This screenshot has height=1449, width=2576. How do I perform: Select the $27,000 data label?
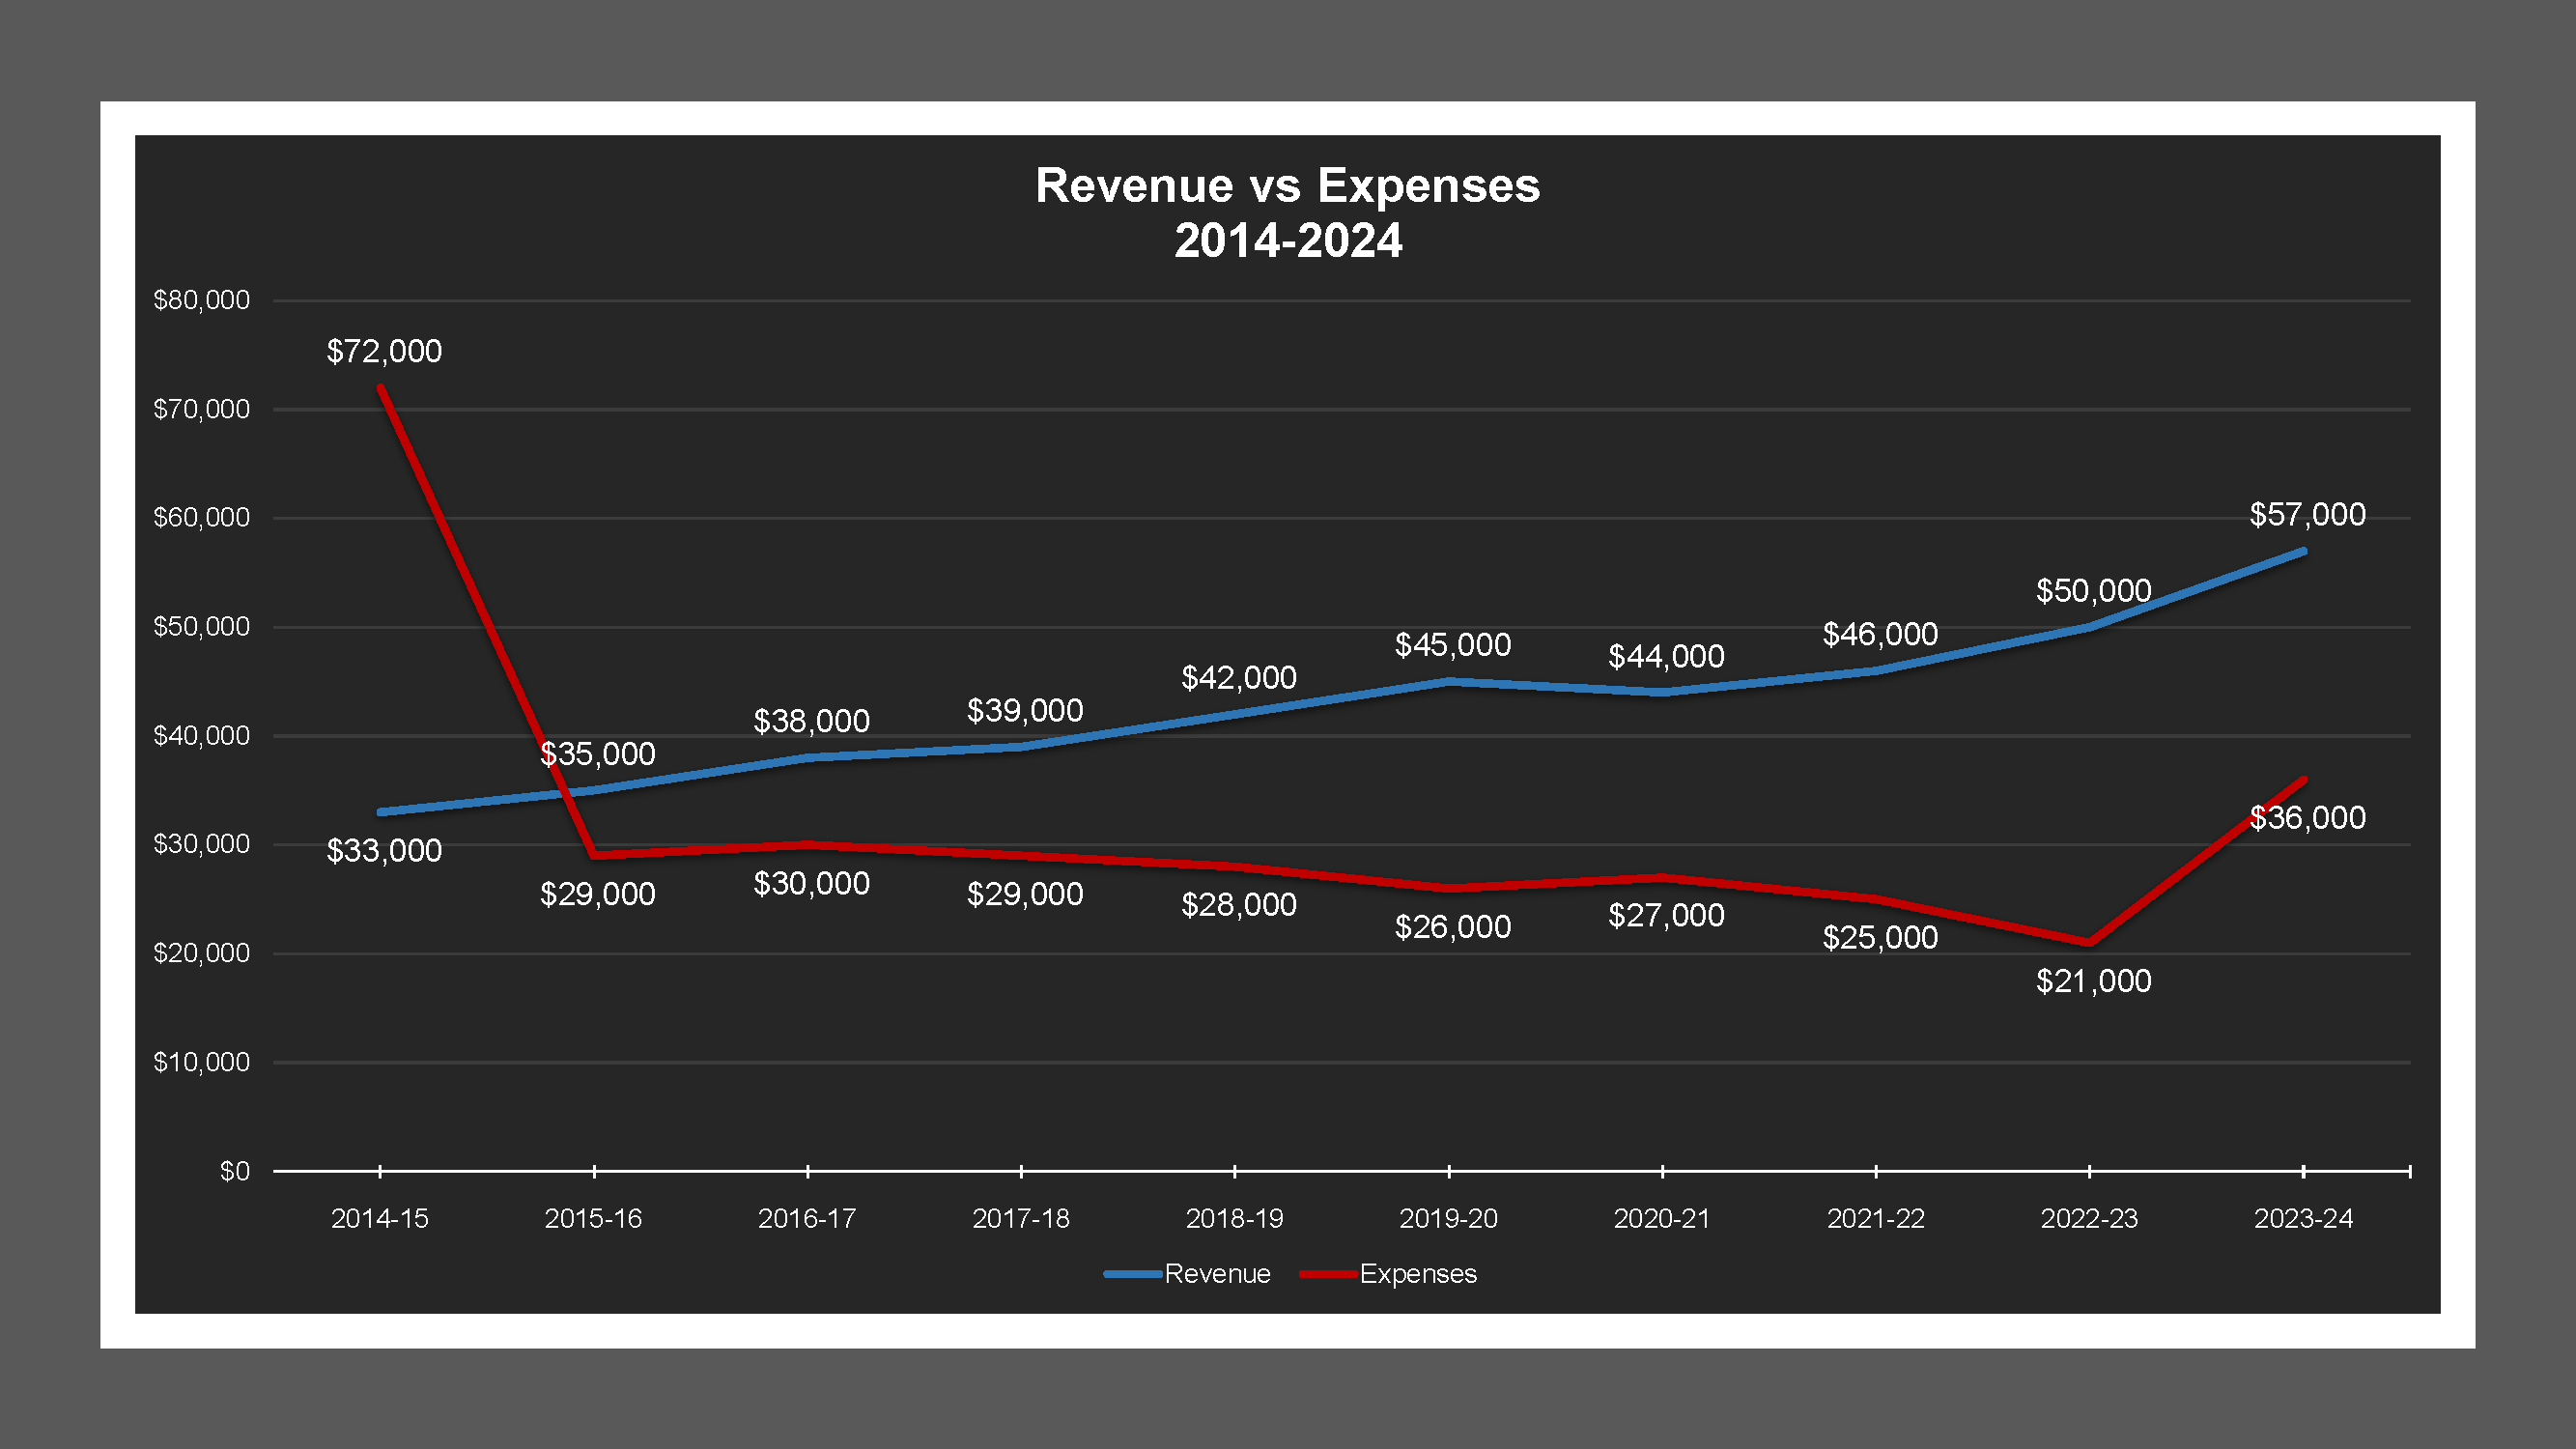coord(1666,915)
